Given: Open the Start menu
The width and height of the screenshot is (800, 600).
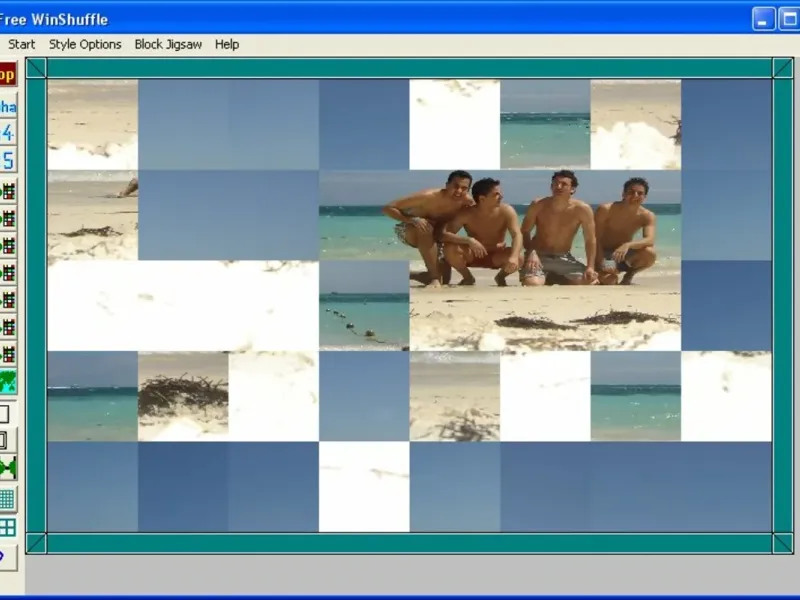Looking at the screenshot, I should 21,45.
